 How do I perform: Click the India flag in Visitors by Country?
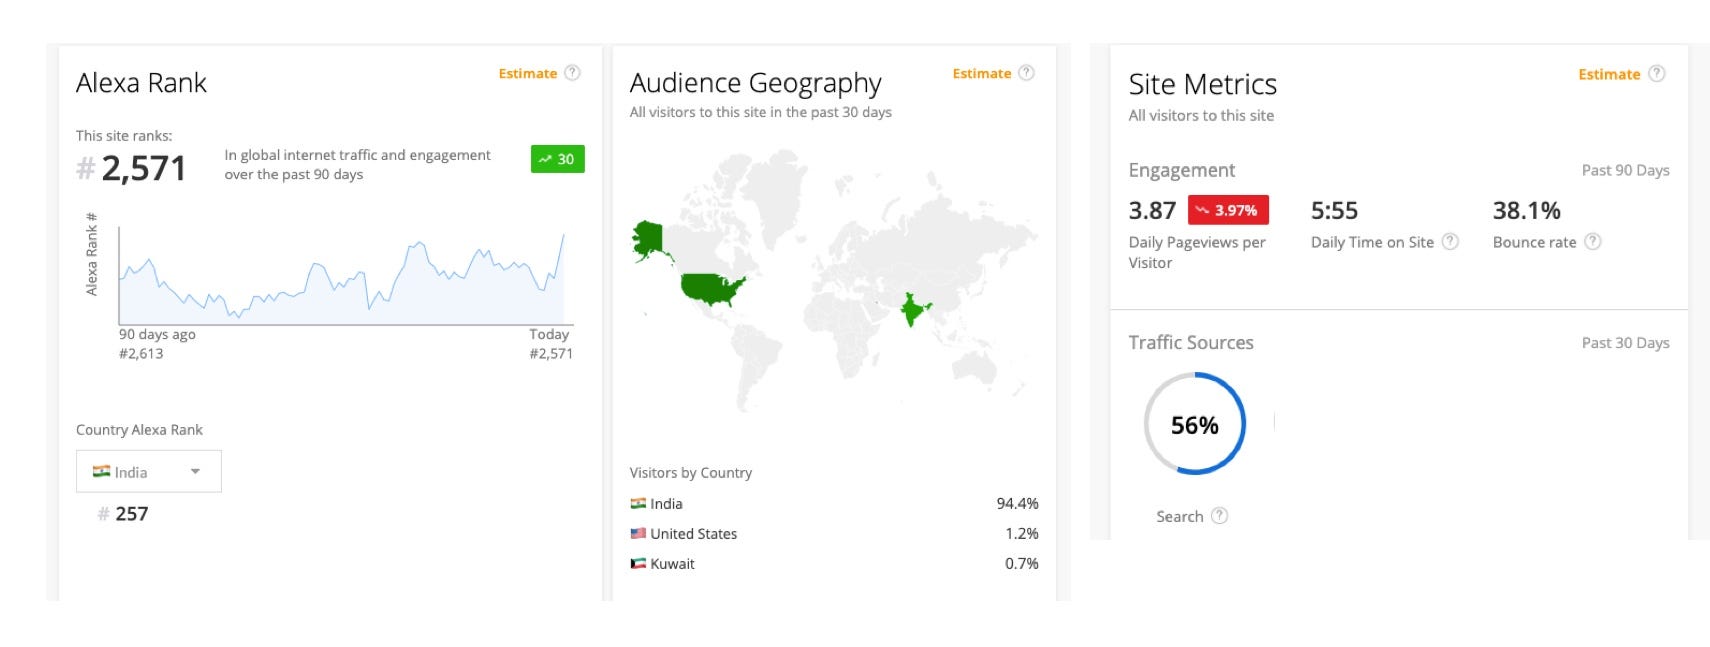(x=638, y=504)
